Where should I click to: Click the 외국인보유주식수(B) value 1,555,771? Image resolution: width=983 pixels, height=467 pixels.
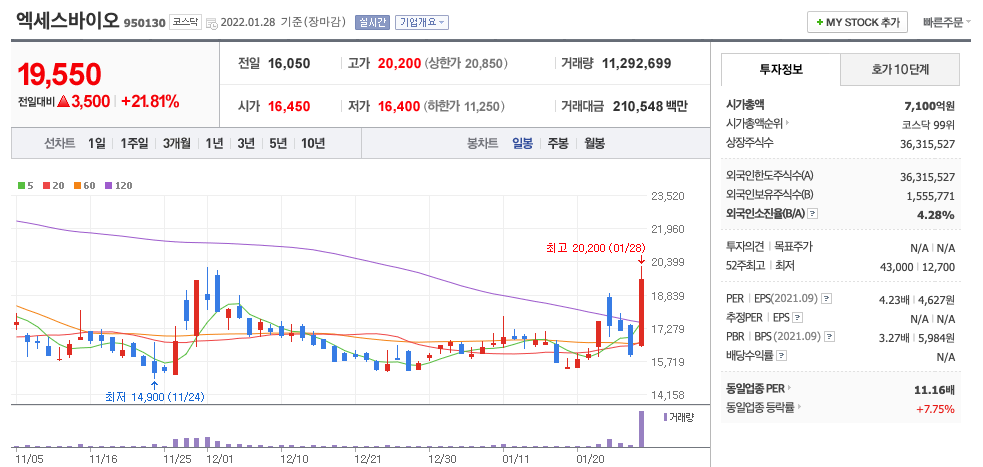931,196
